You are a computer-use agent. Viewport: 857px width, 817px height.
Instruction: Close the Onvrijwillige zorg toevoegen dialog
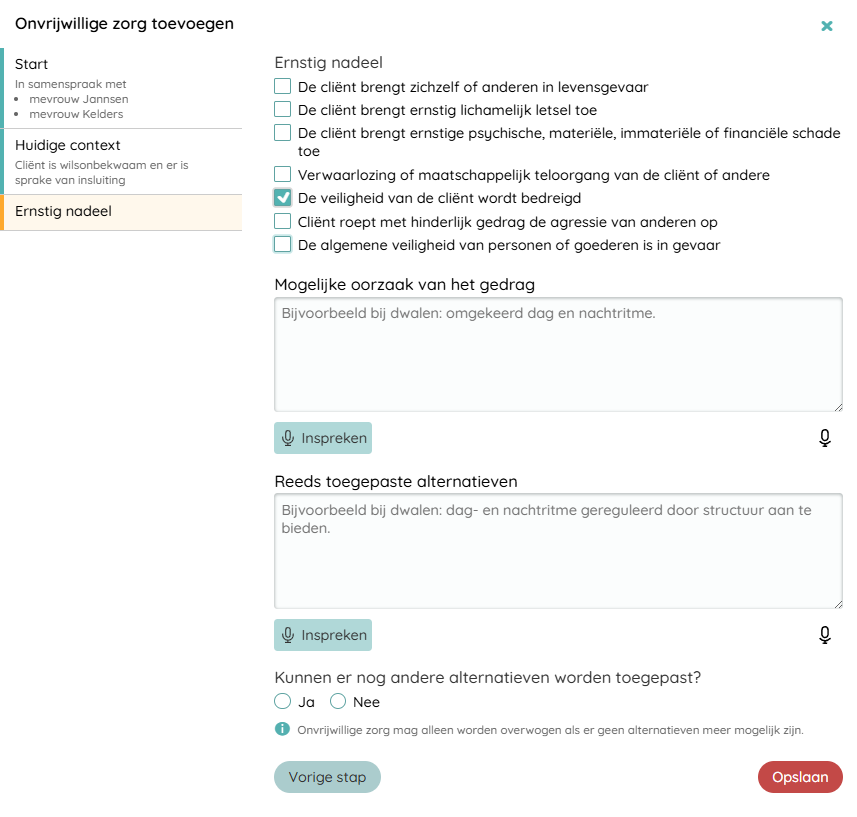827,26
